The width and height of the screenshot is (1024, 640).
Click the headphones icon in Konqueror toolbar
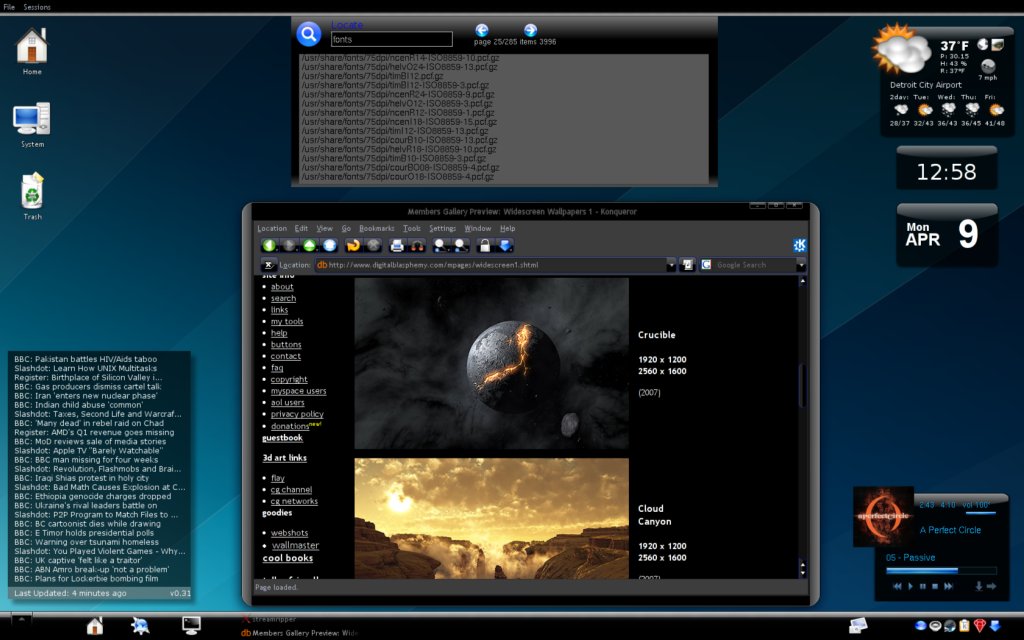[x=417, y=246]
